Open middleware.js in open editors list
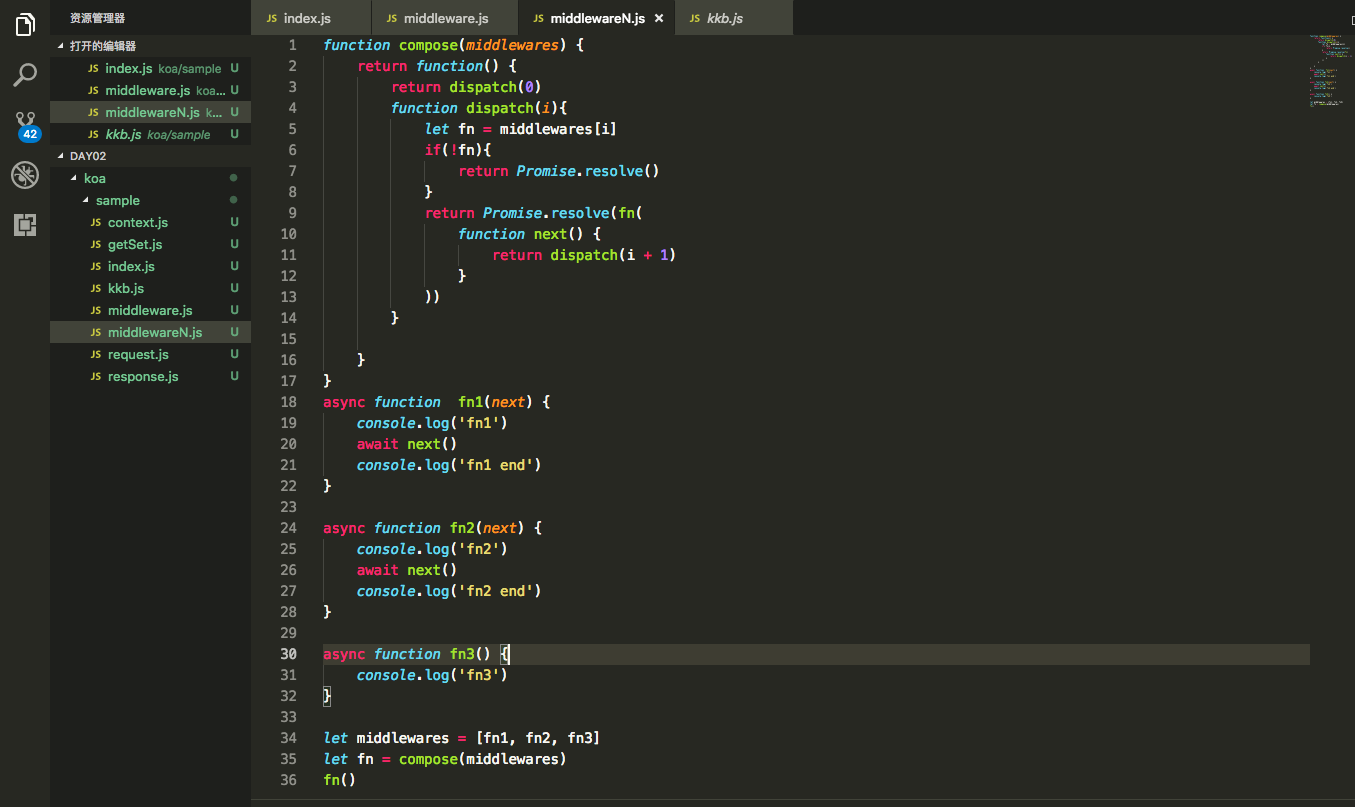The image size is (1355, 807). (x=150, y=90)
